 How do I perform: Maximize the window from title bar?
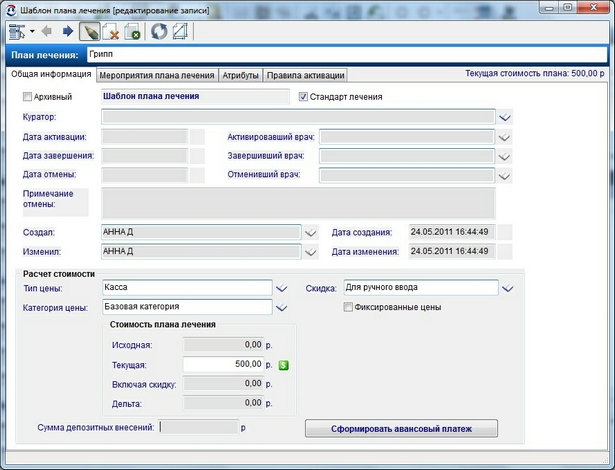coord(568,7)
